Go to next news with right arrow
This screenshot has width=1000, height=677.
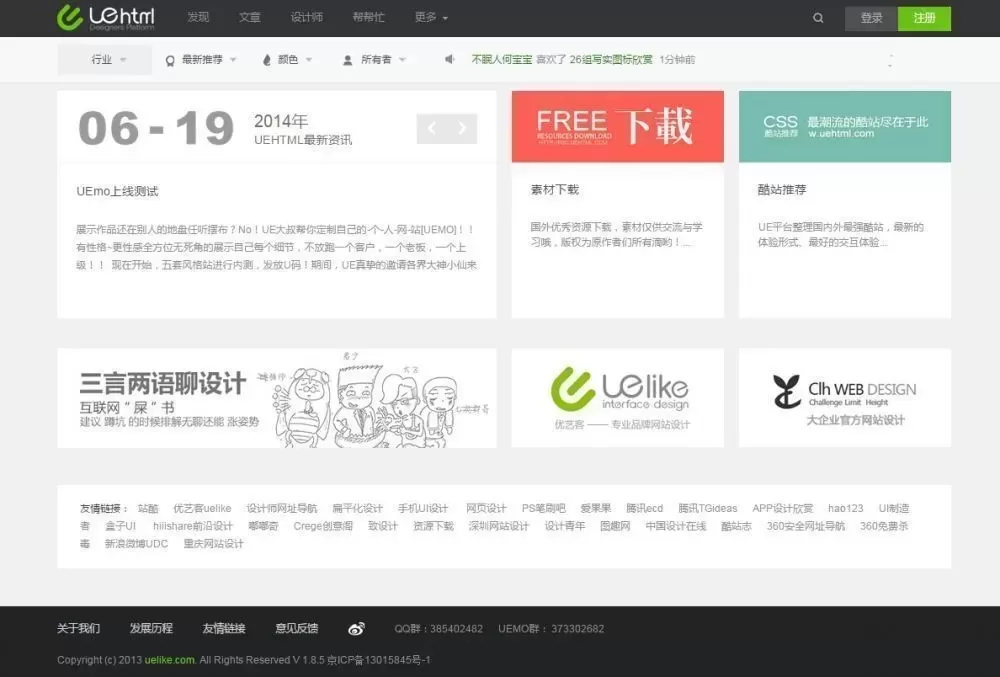pyautogui.click(x=462, y=128)
